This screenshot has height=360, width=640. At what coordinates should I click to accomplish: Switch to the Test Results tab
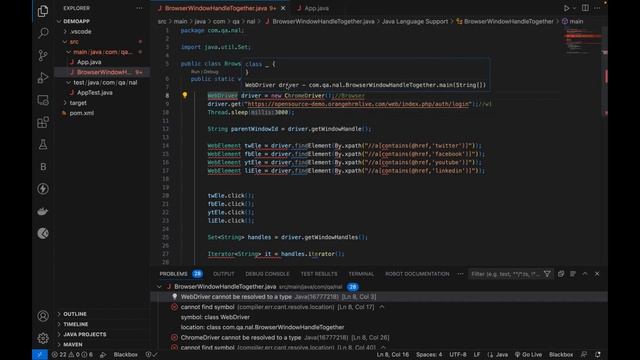319,274
